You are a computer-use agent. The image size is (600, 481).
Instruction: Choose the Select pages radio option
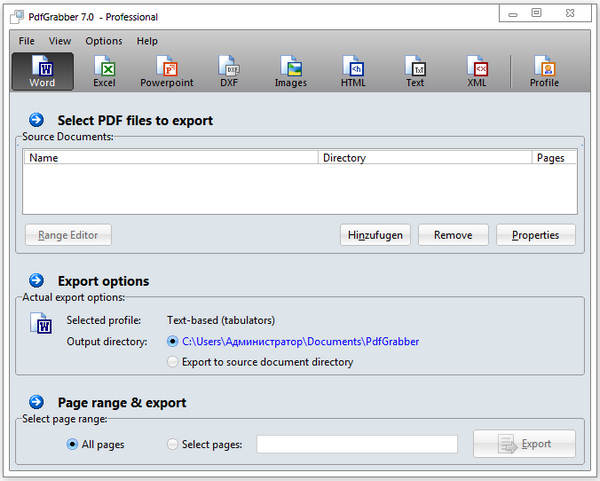coord(173,444)
